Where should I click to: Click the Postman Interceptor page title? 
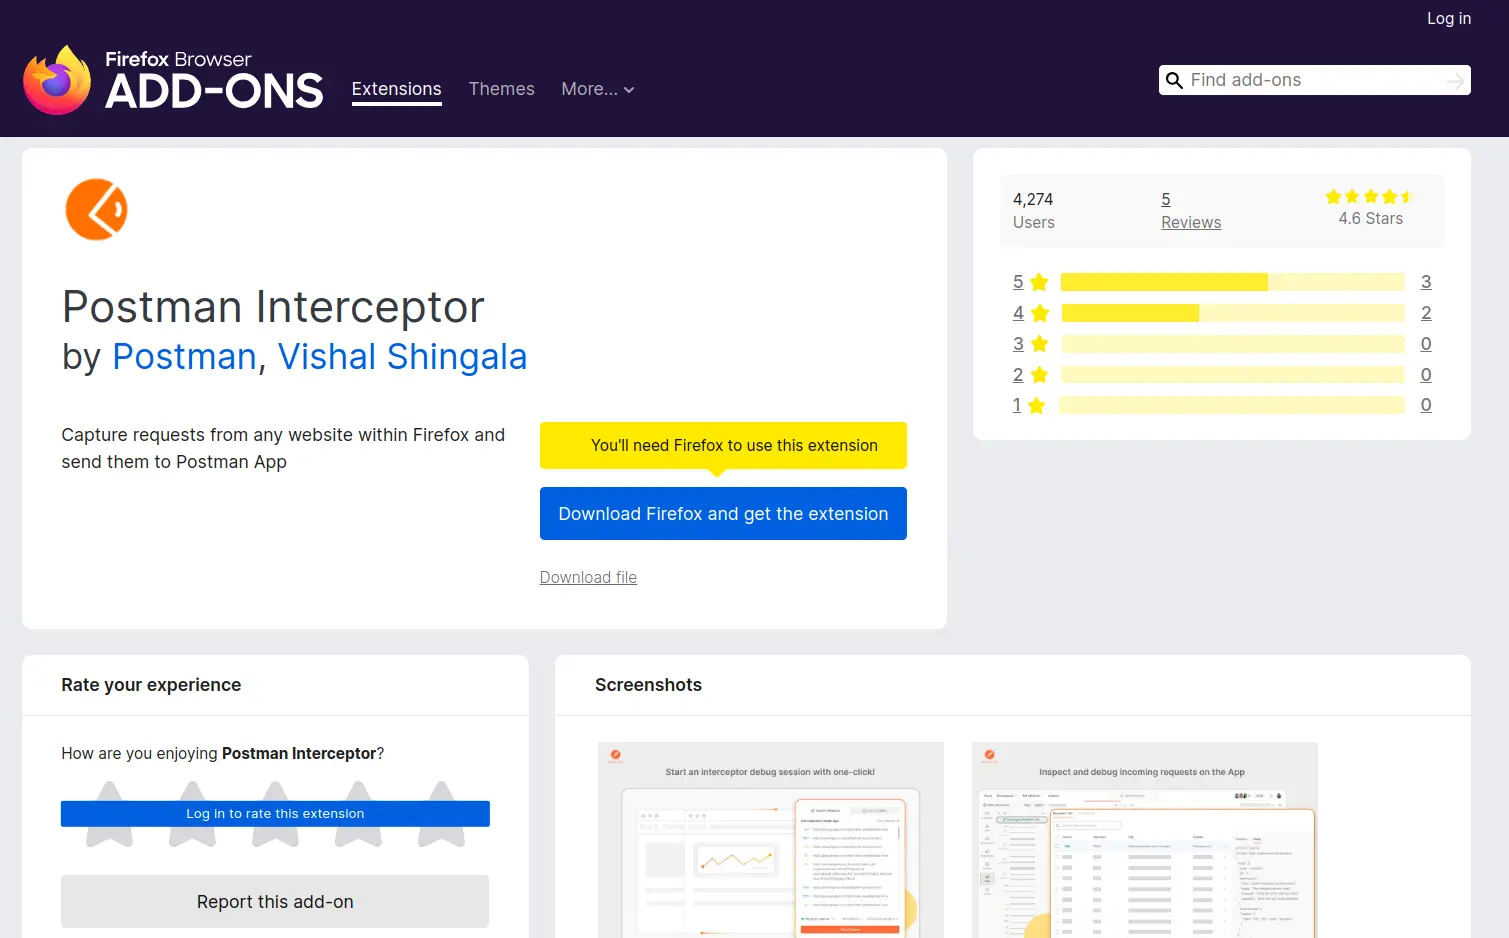pyautogui.click(x=273, y=307)
